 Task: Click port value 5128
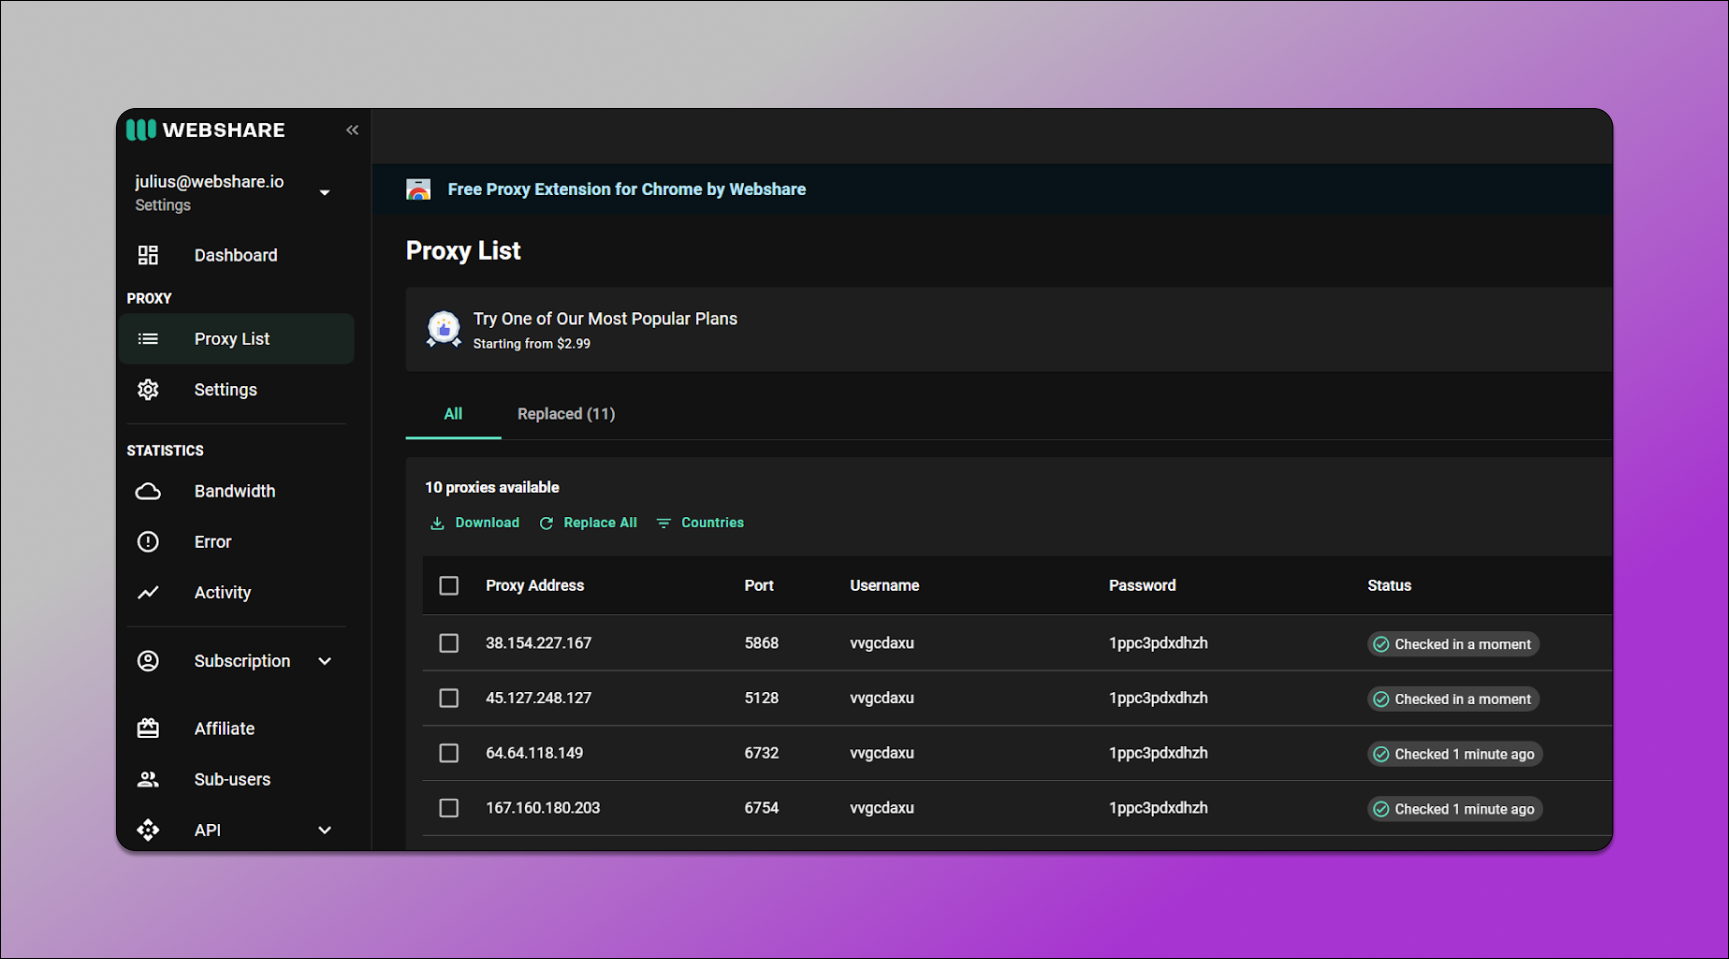761,698
